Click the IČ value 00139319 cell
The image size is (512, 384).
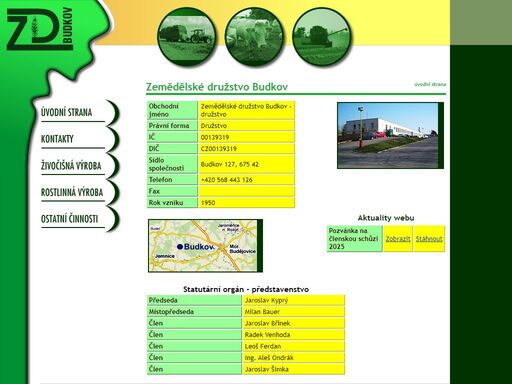click(246, 137)
